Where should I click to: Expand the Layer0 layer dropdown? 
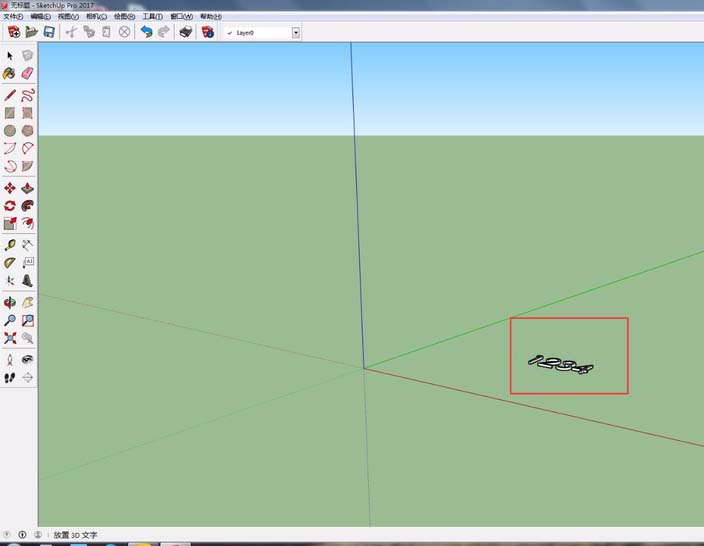click(x=295, y=33)
